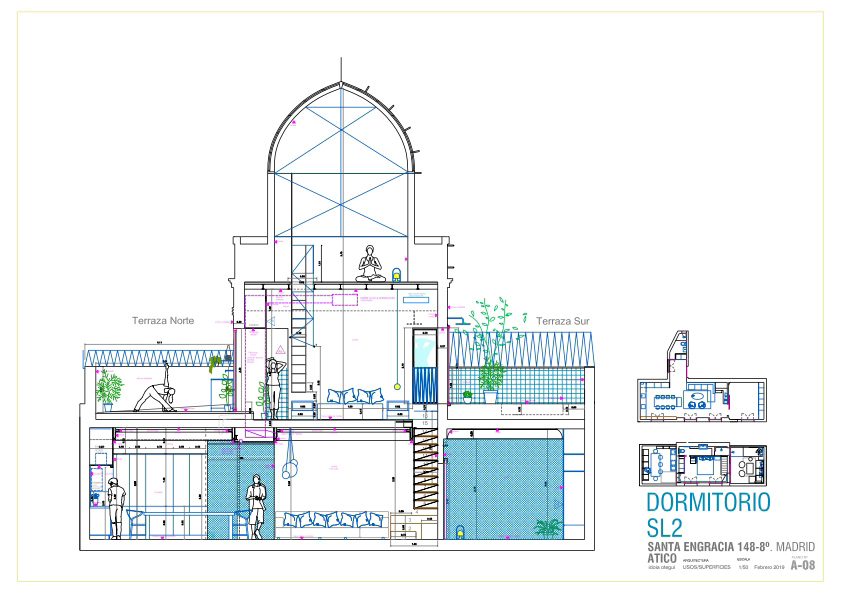
Task: Click the standing man holding a phone
Action: click(257, 507)
